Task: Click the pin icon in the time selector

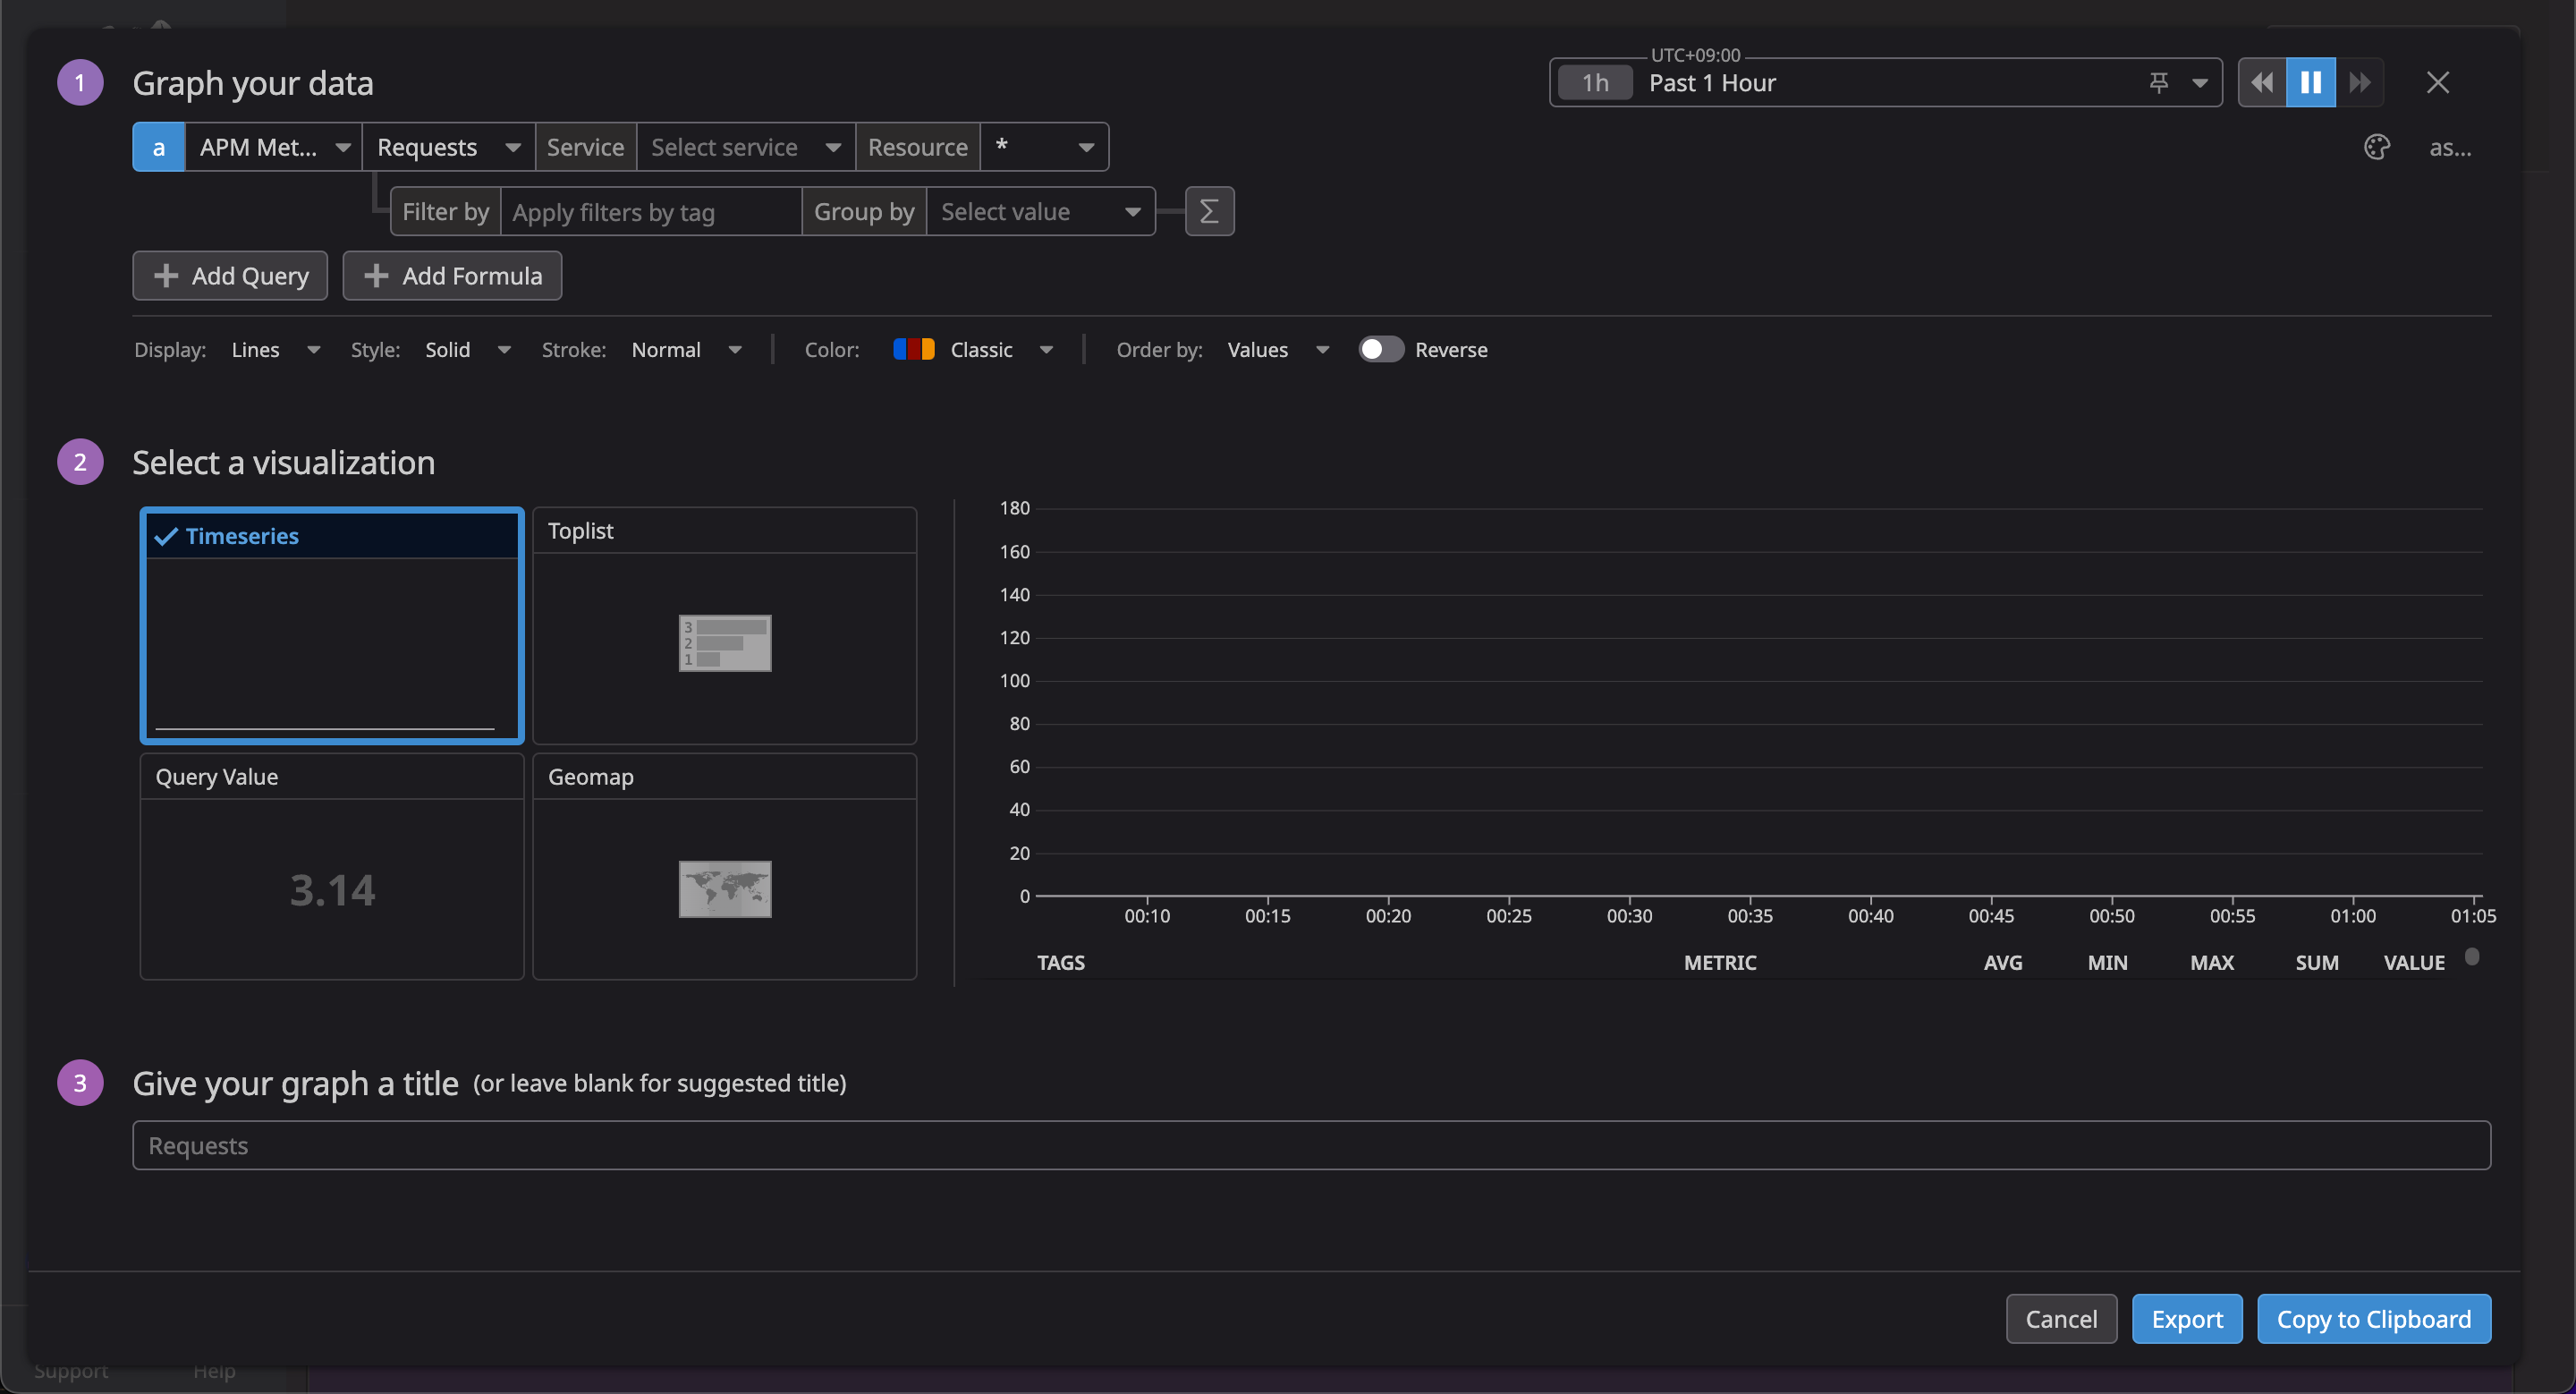Action: tap(2158, 82)
